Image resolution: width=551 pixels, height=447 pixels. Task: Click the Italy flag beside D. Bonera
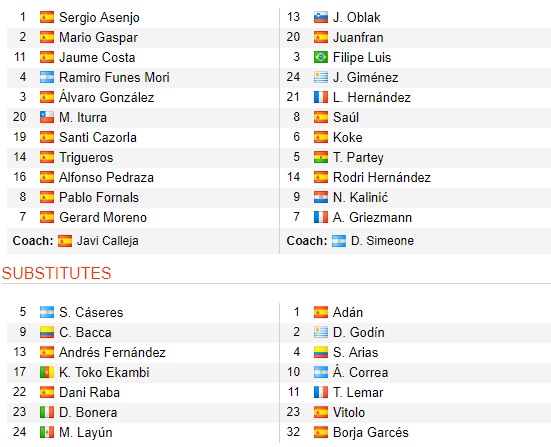[47, 413]
